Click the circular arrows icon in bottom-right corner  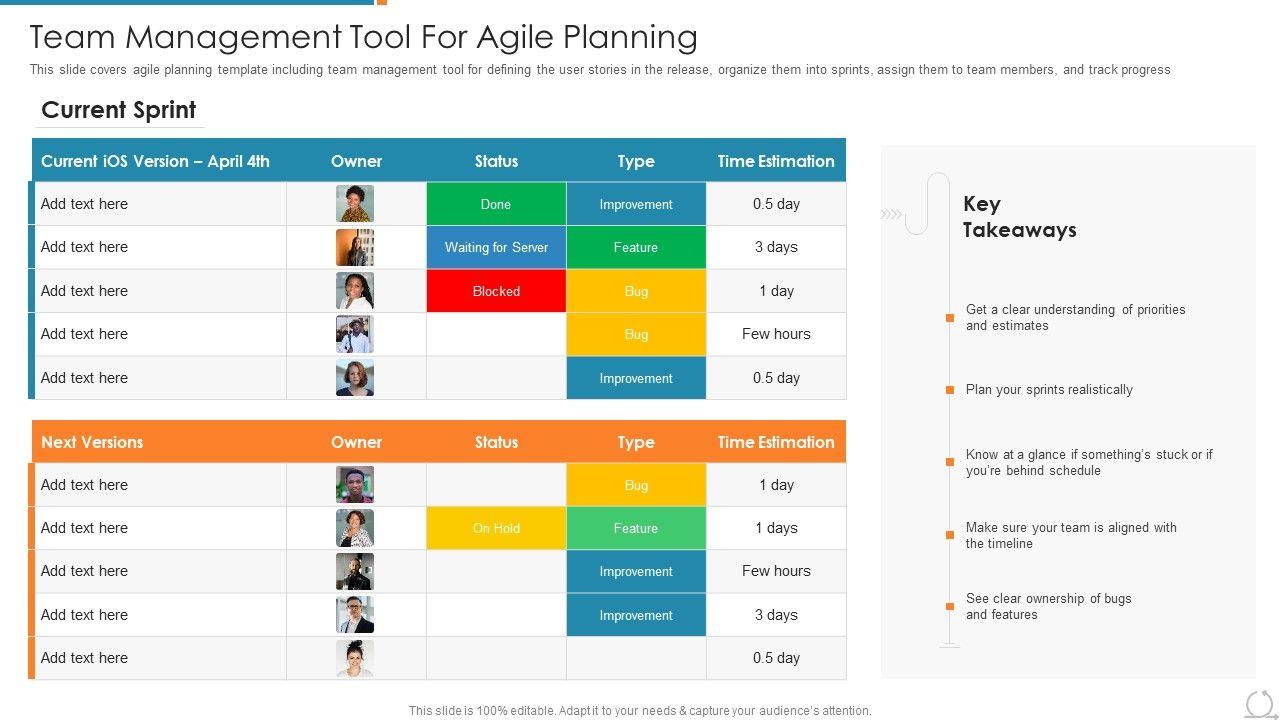[x=1260, y=703]
